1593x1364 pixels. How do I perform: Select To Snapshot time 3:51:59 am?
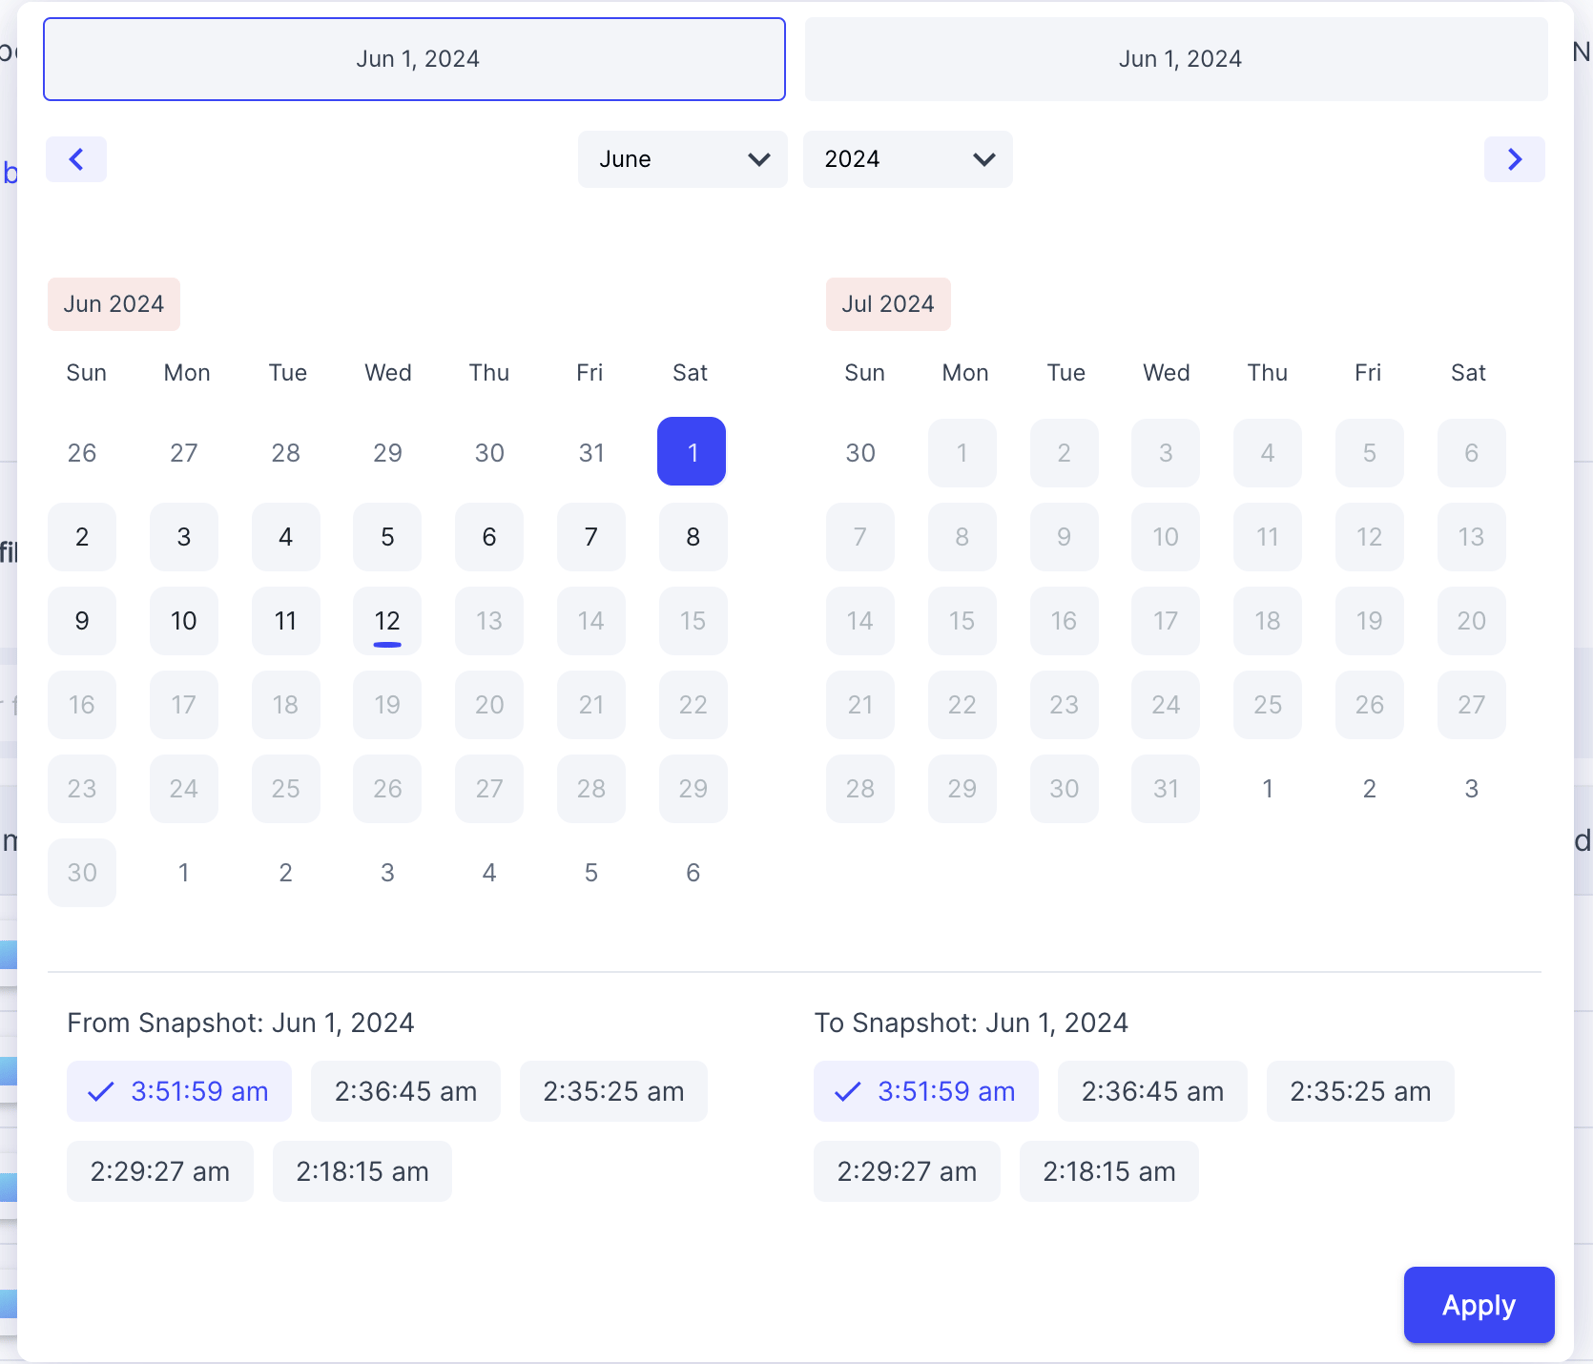[x=926, y=1091]
